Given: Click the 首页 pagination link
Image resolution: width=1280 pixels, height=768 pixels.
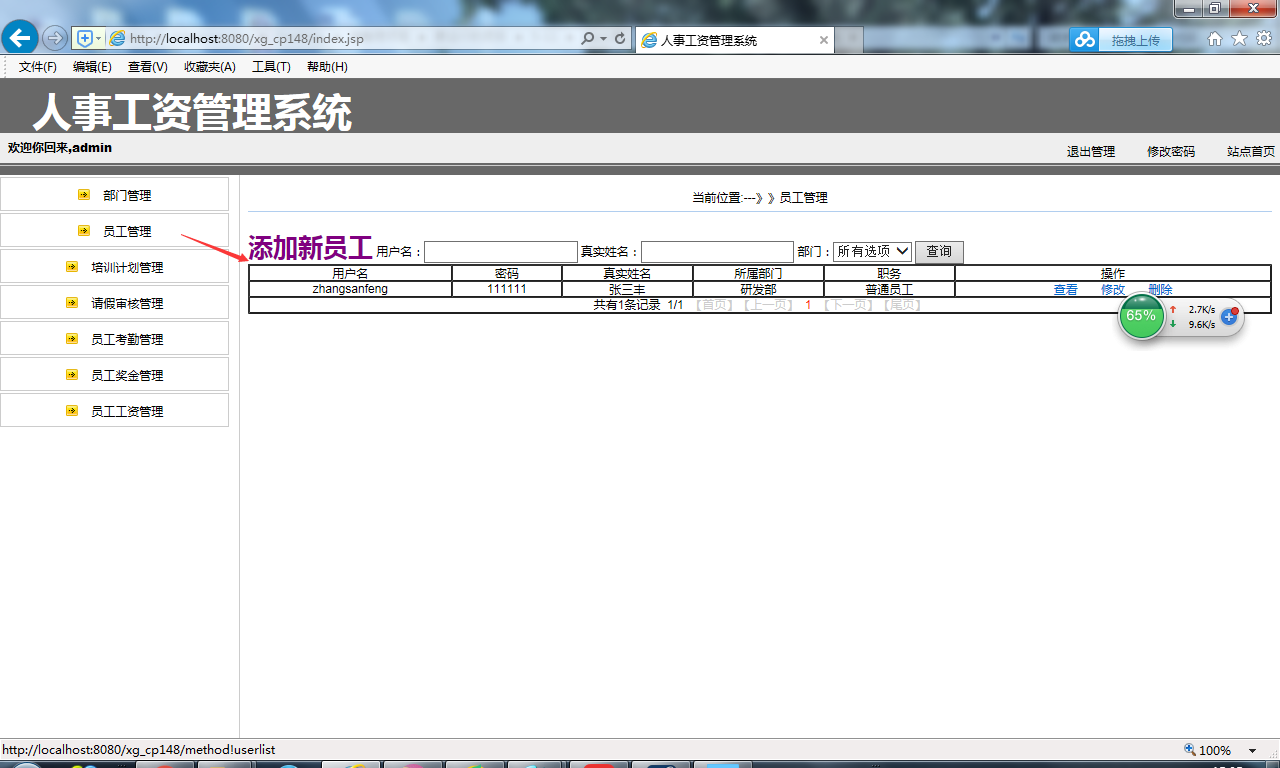Looking at the screenshot, I should 713,305.
